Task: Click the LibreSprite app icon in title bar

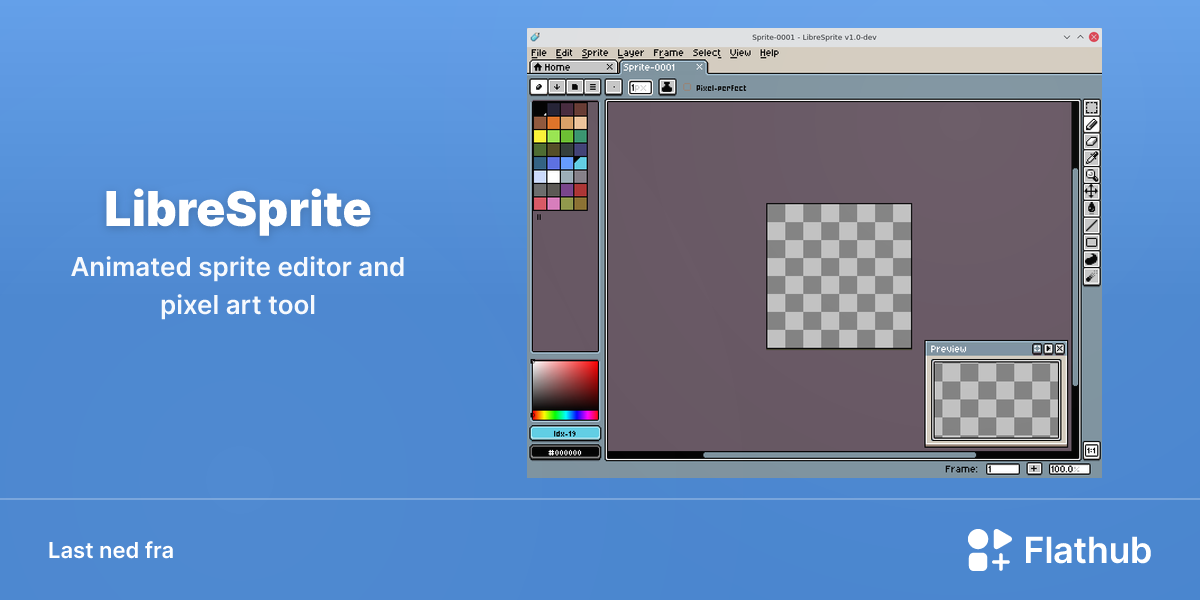Action: tap(535, 37)
